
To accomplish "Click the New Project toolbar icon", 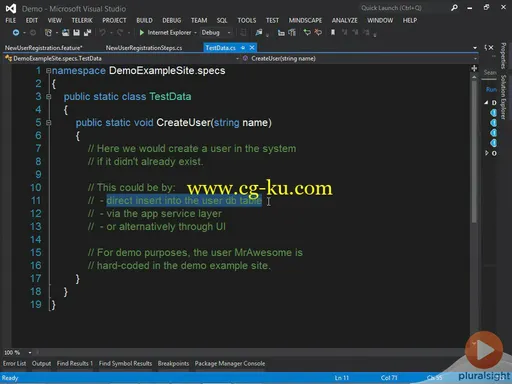I will click(x=48, y=32).
